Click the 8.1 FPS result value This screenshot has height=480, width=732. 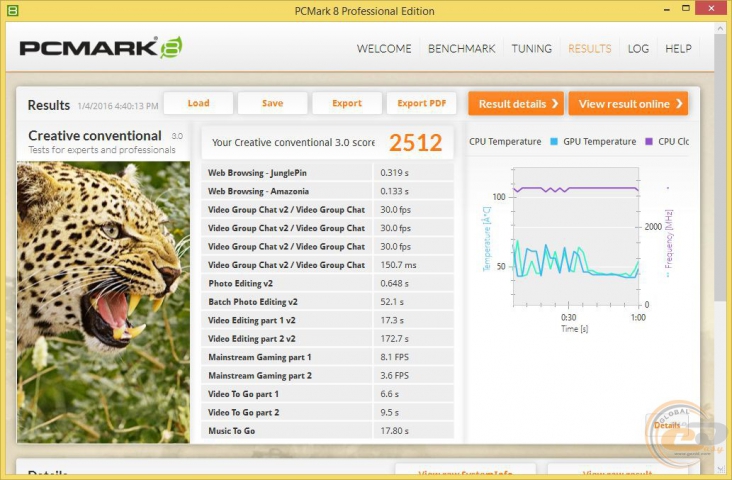[x=394, y=357]
